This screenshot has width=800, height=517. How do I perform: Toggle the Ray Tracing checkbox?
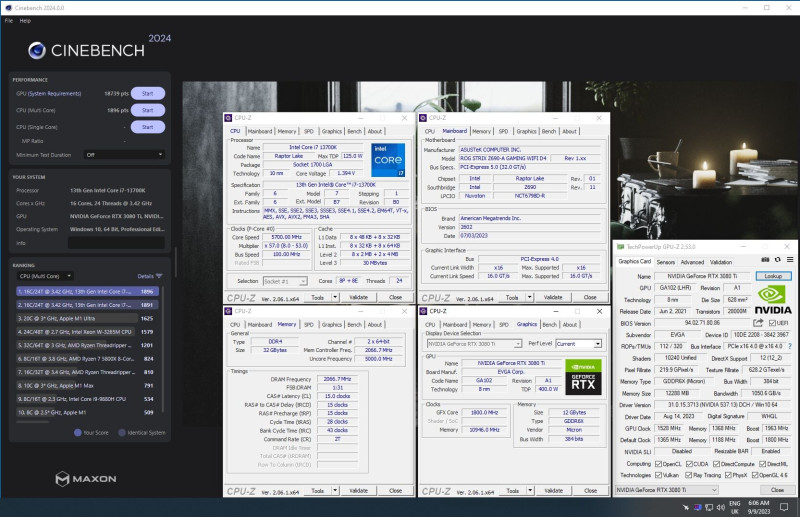click(689, 475)
